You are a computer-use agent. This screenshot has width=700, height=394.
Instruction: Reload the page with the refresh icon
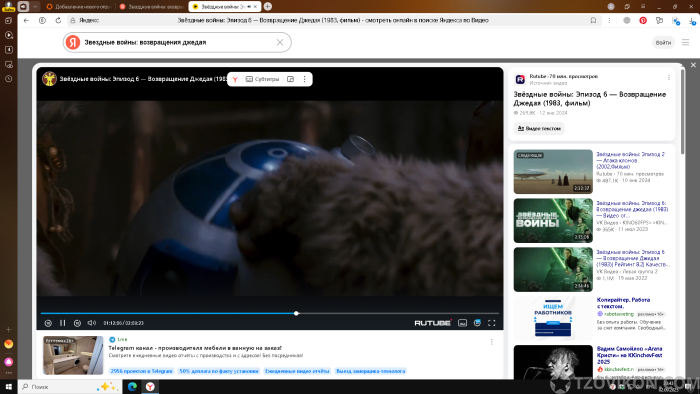coord(58,21)
